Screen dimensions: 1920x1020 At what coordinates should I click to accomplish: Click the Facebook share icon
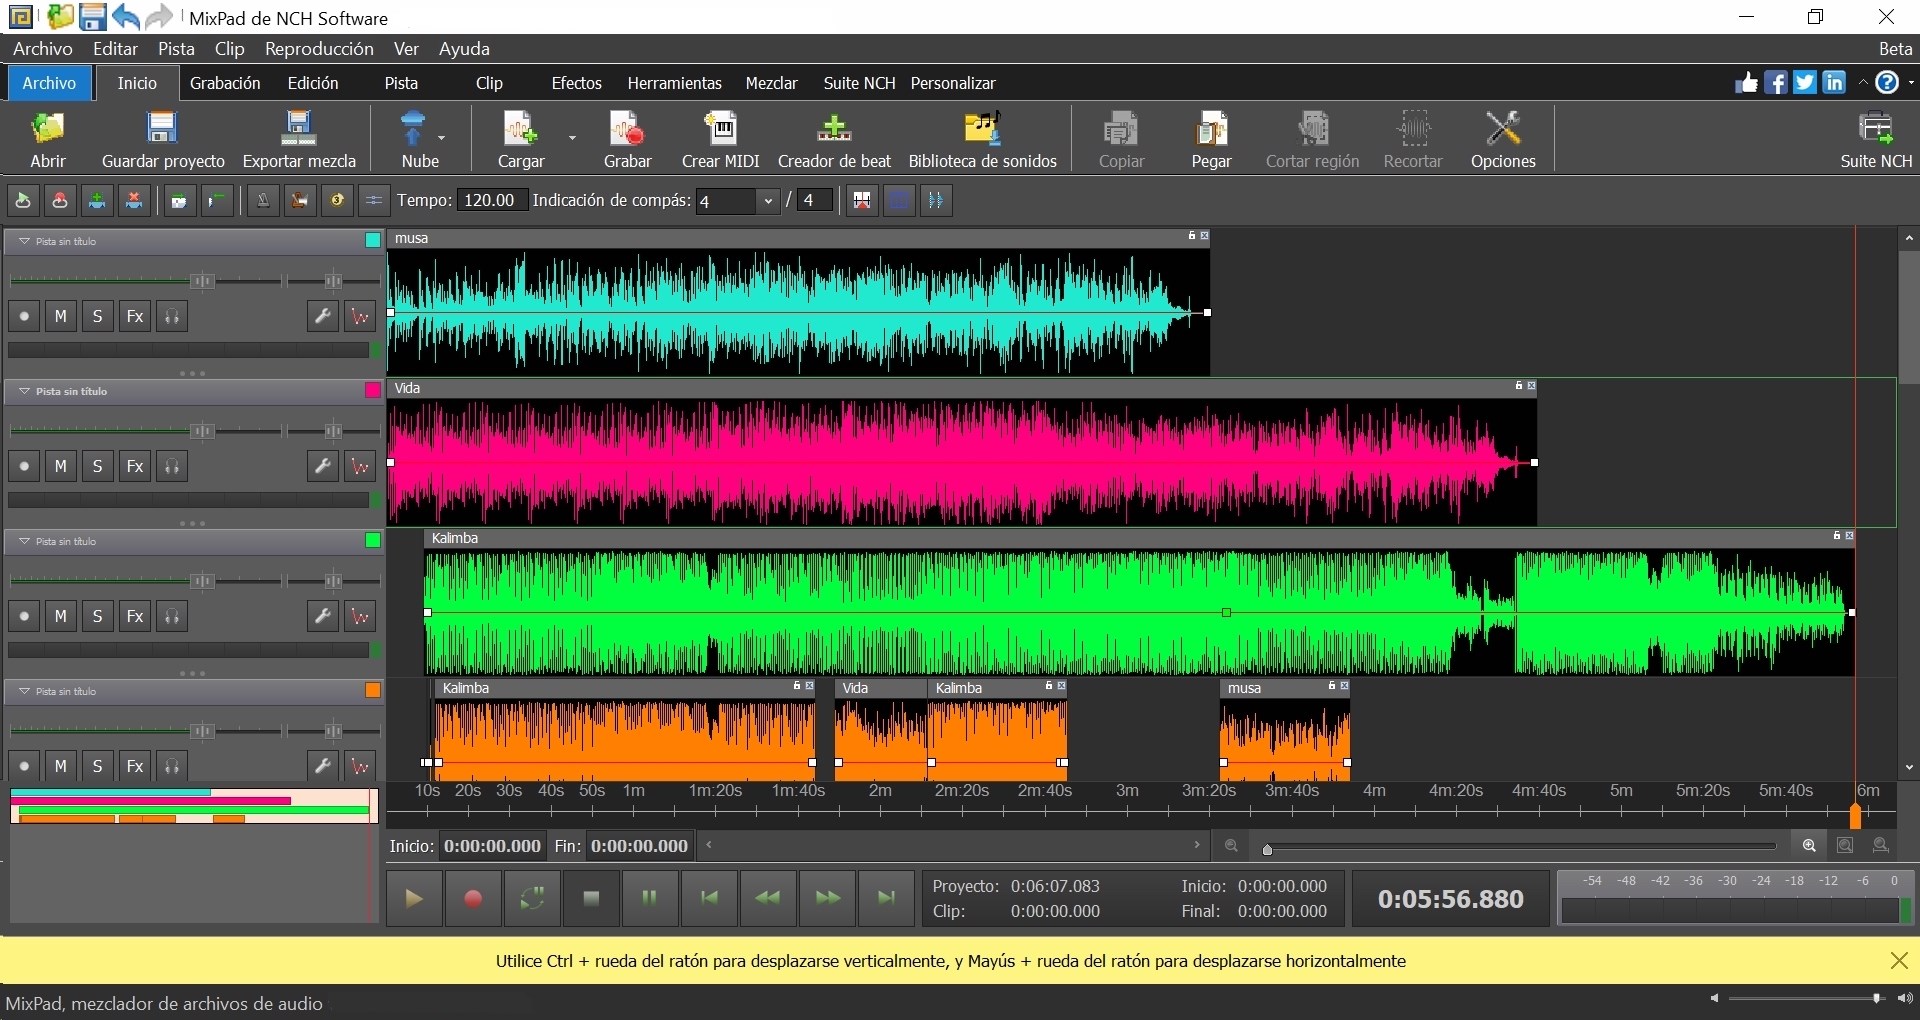click(1776, 83)
